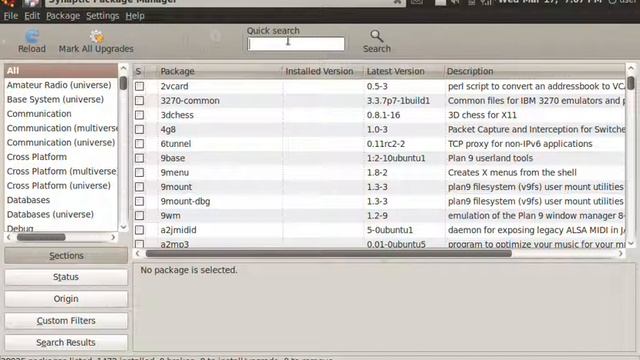
Task: Click the 'Creates X menus from the shell' description
Action: point(512,172)
